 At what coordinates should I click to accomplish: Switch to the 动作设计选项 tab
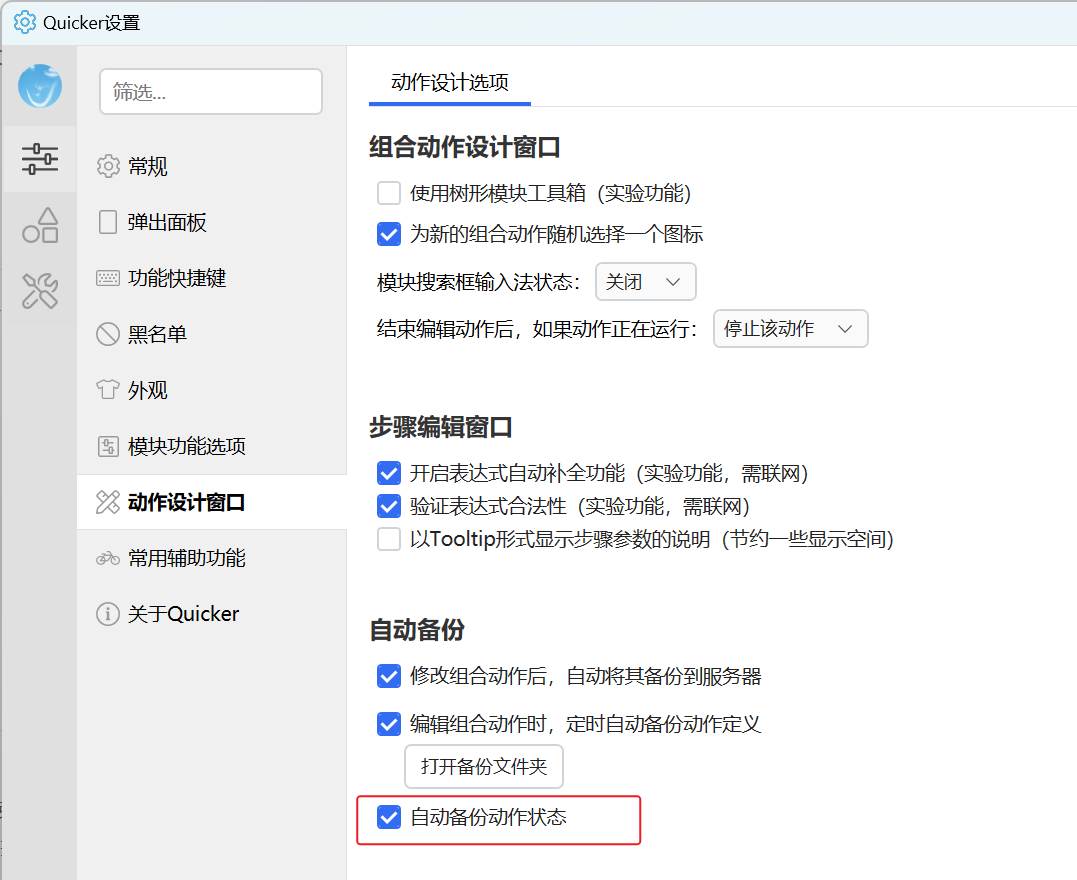[x=450, y=82]
